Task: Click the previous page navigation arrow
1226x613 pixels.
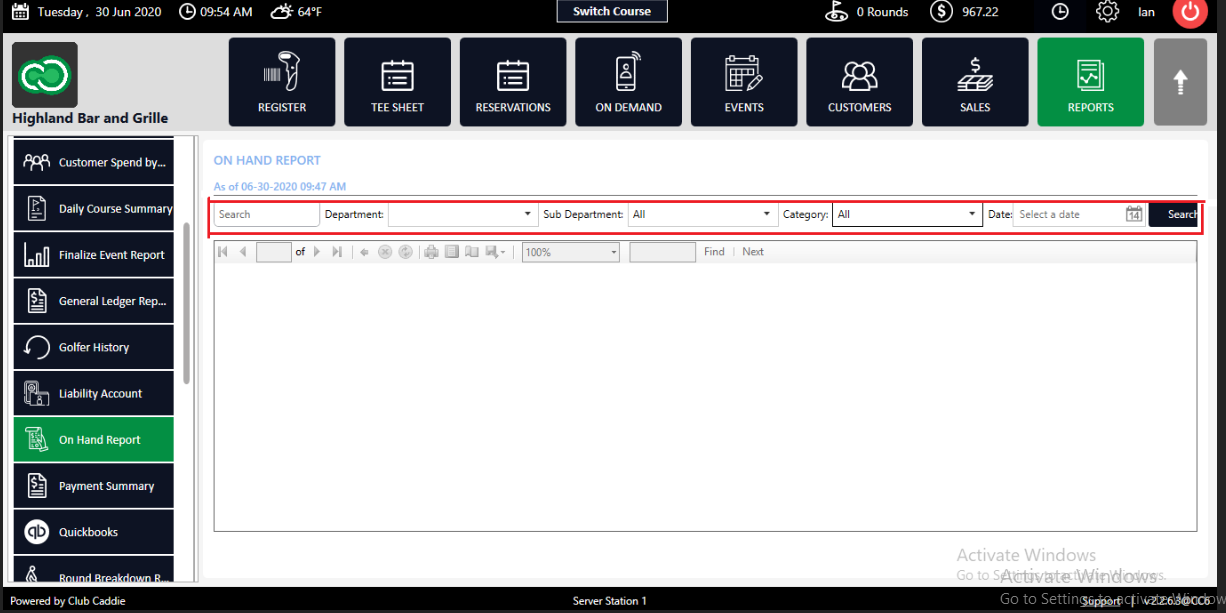Action: (243, 252)
